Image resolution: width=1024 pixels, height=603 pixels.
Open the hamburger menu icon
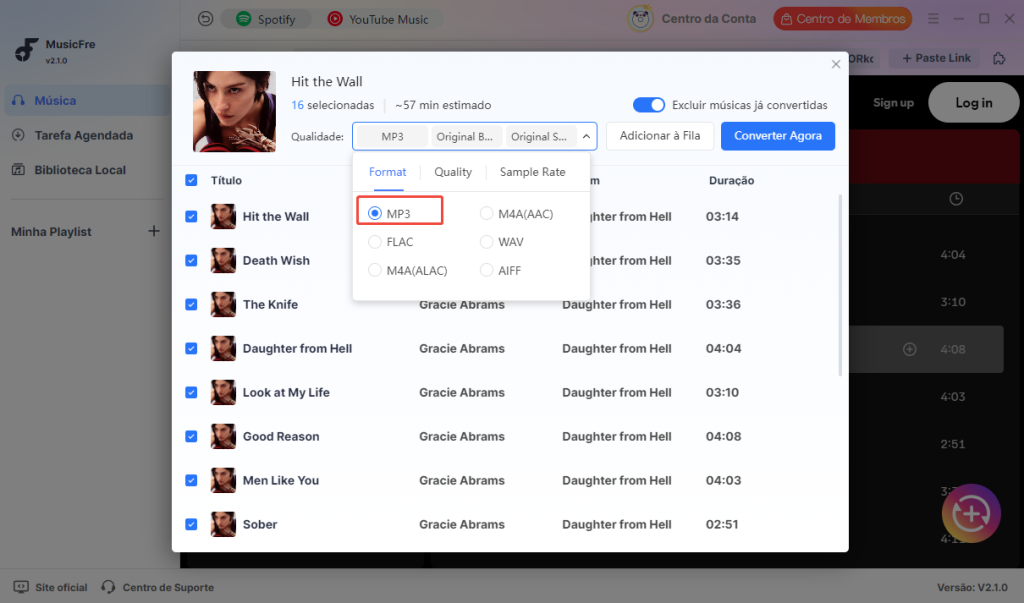933,19
